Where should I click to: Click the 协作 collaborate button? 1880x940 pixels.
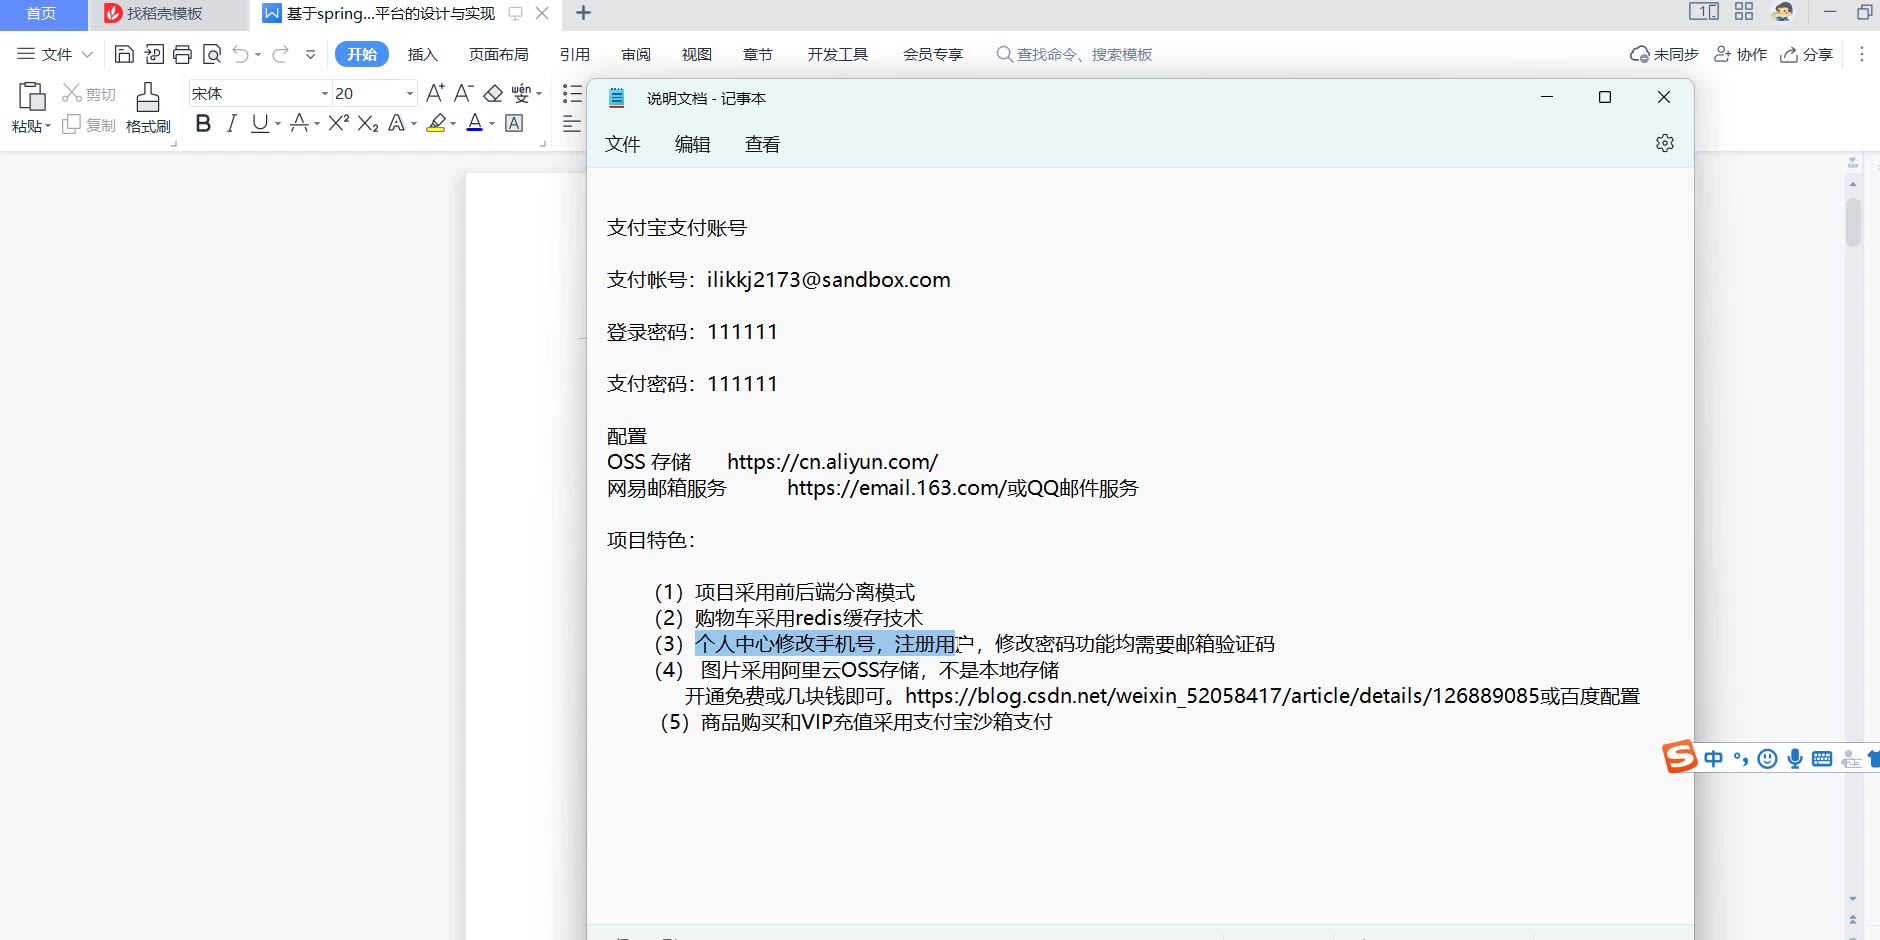point(1741,54)
